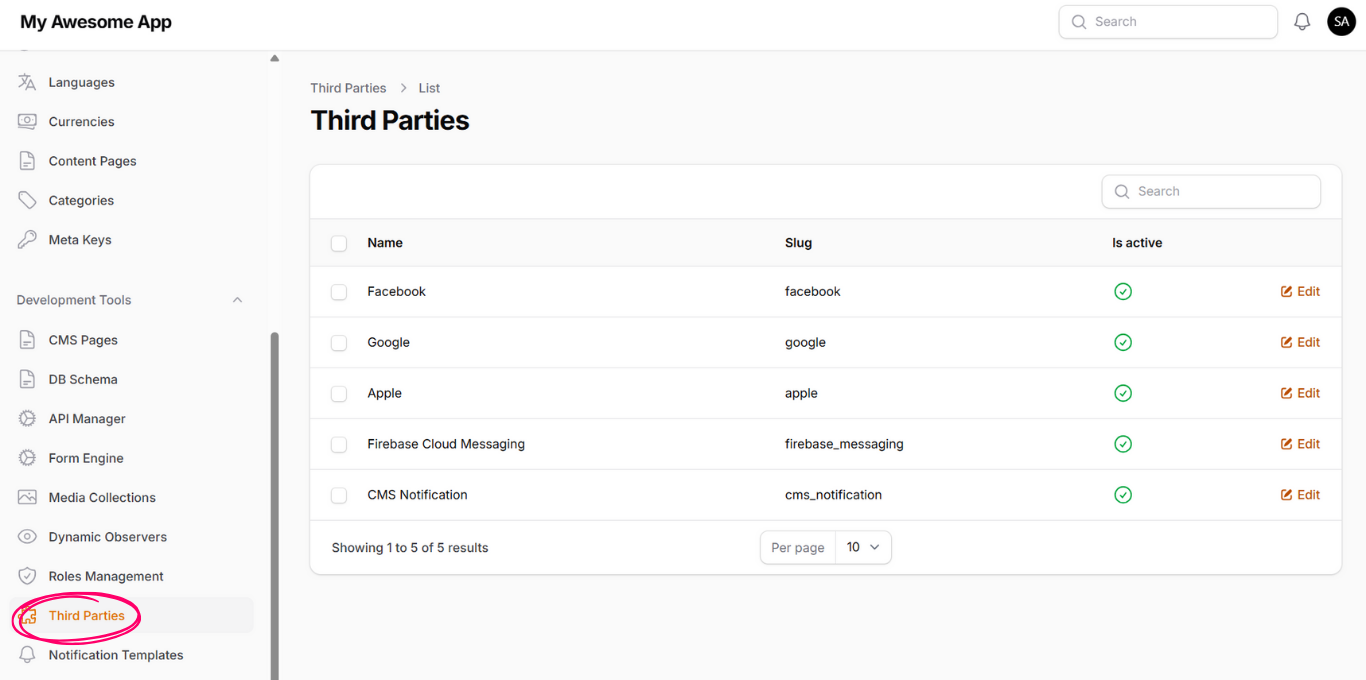
Task: Focus the table search input field
Action: [x=1222, y=191]
